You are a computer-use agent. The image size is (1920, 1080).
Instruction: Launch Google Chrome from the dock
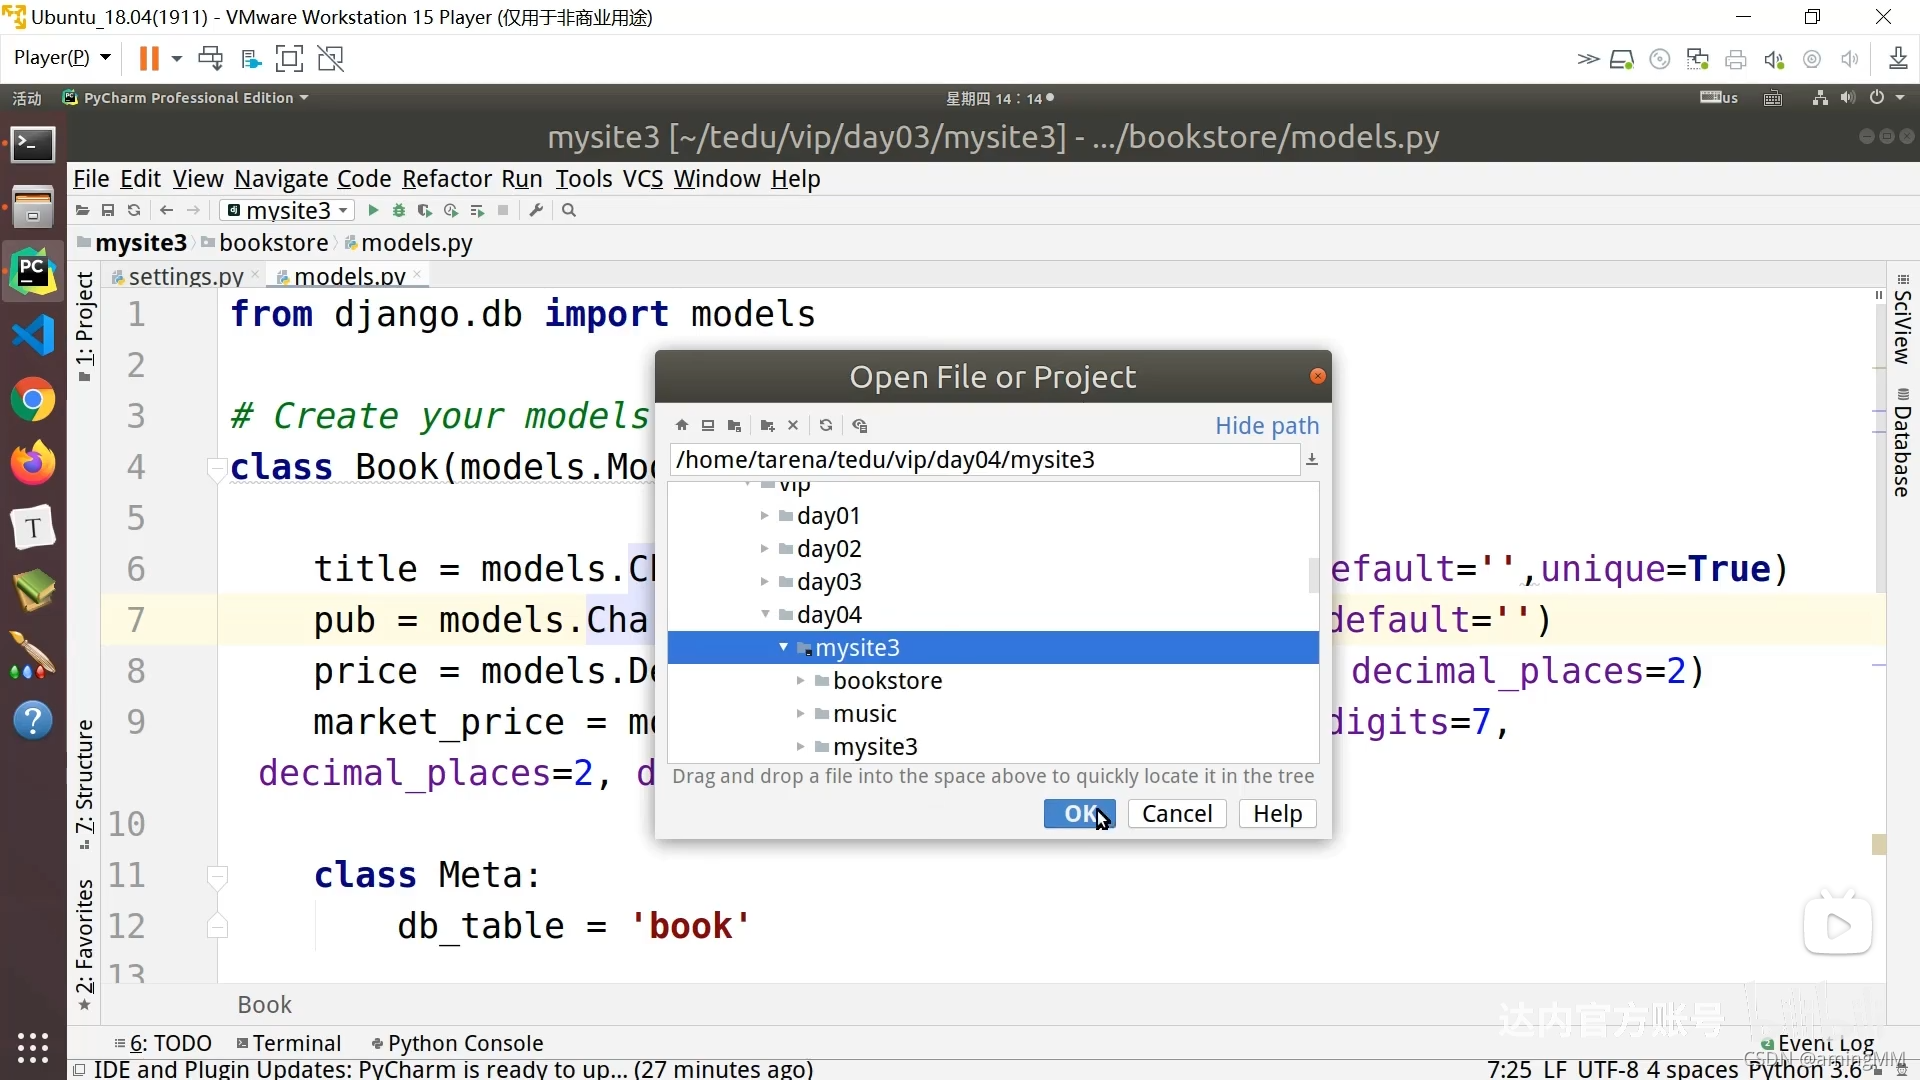coord(33,400)
